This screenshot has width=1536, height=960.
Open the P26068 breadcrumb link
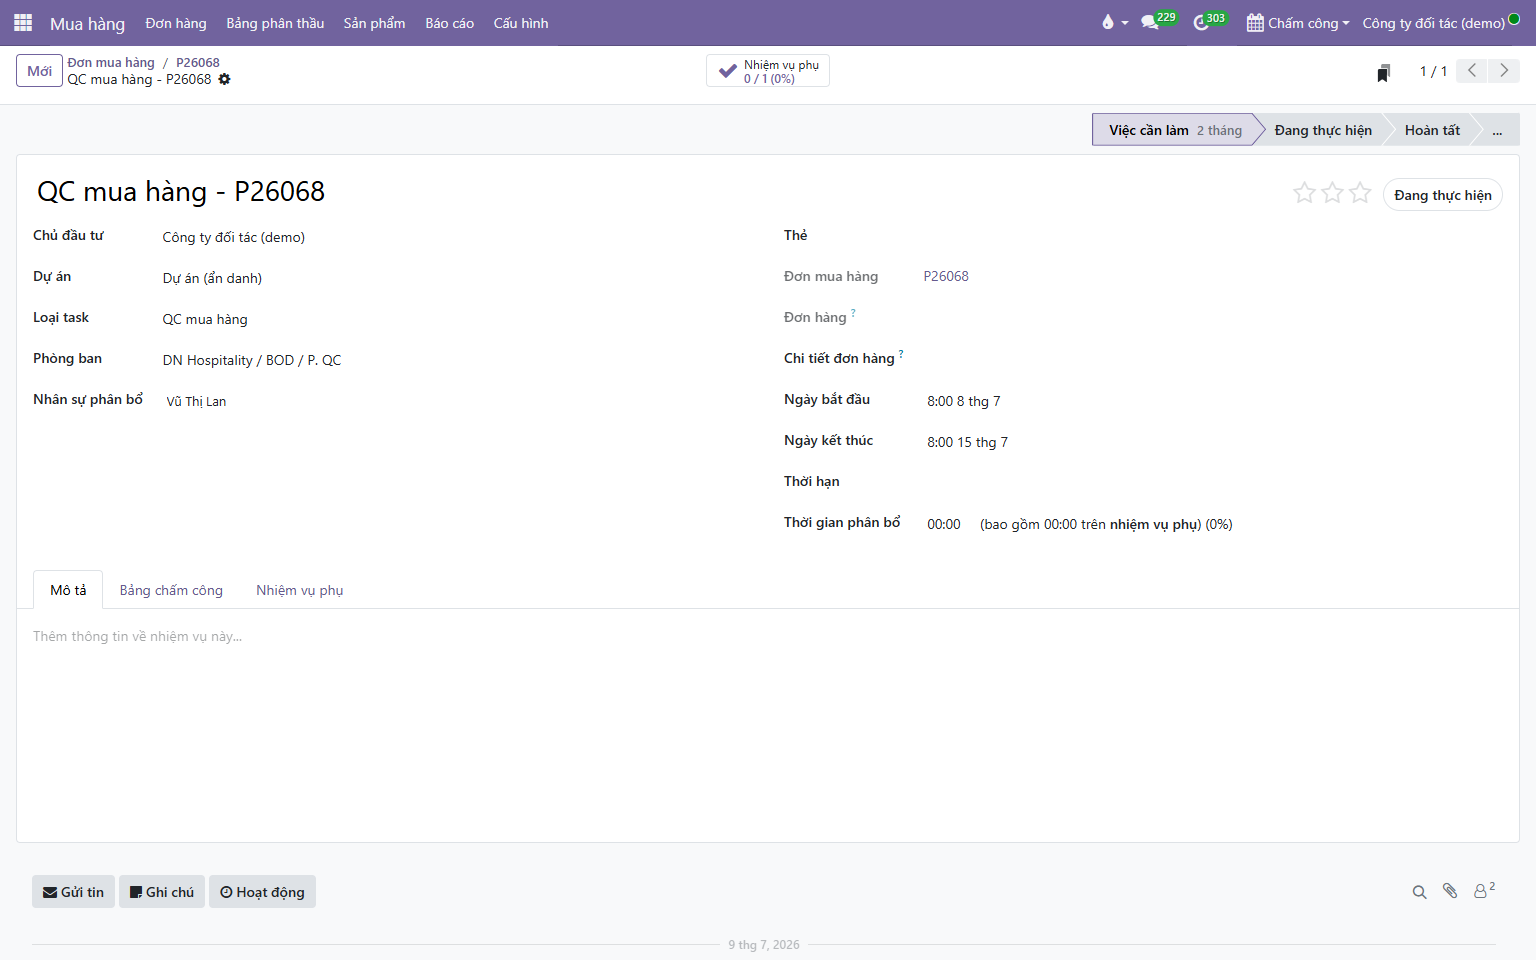(198, 62)
